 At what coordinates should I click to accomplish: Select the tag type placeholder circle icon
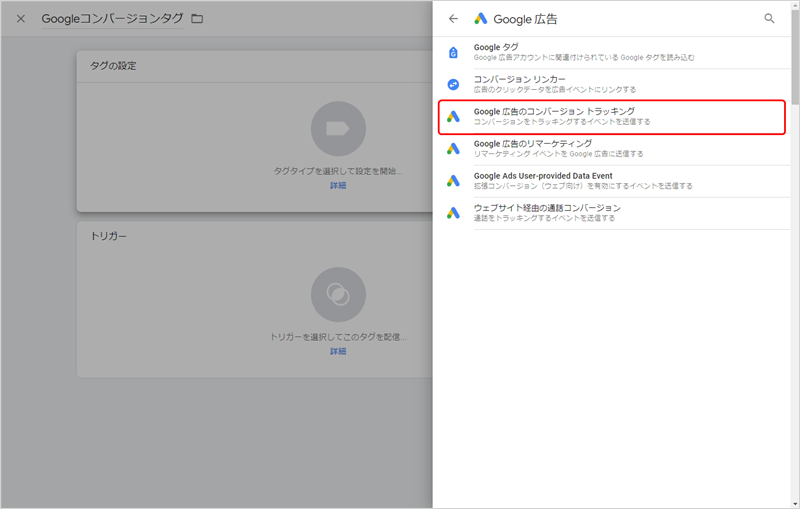click(338, 129)
